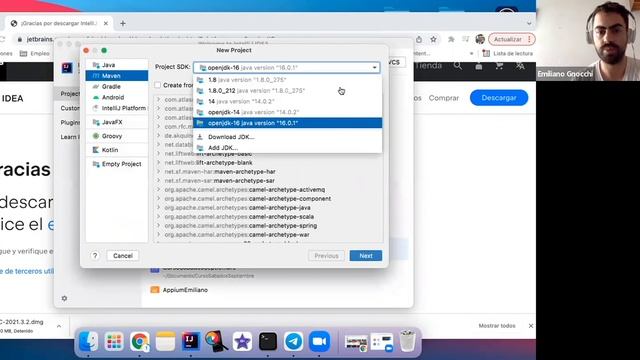This screenshot has width=640, height=360.
Task: Choose SDK 14 java version 14.0.2
Action: point(287,101)
